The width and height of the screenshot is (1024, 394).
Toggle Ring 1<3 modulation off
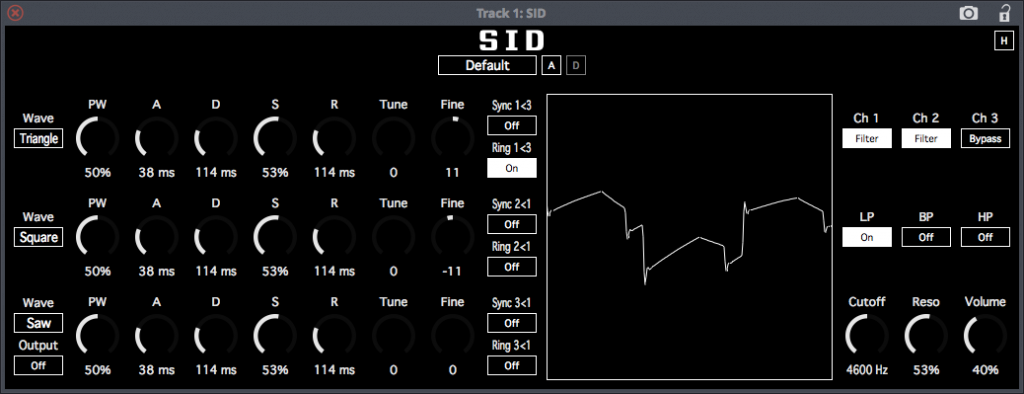(x=511, y=168)
